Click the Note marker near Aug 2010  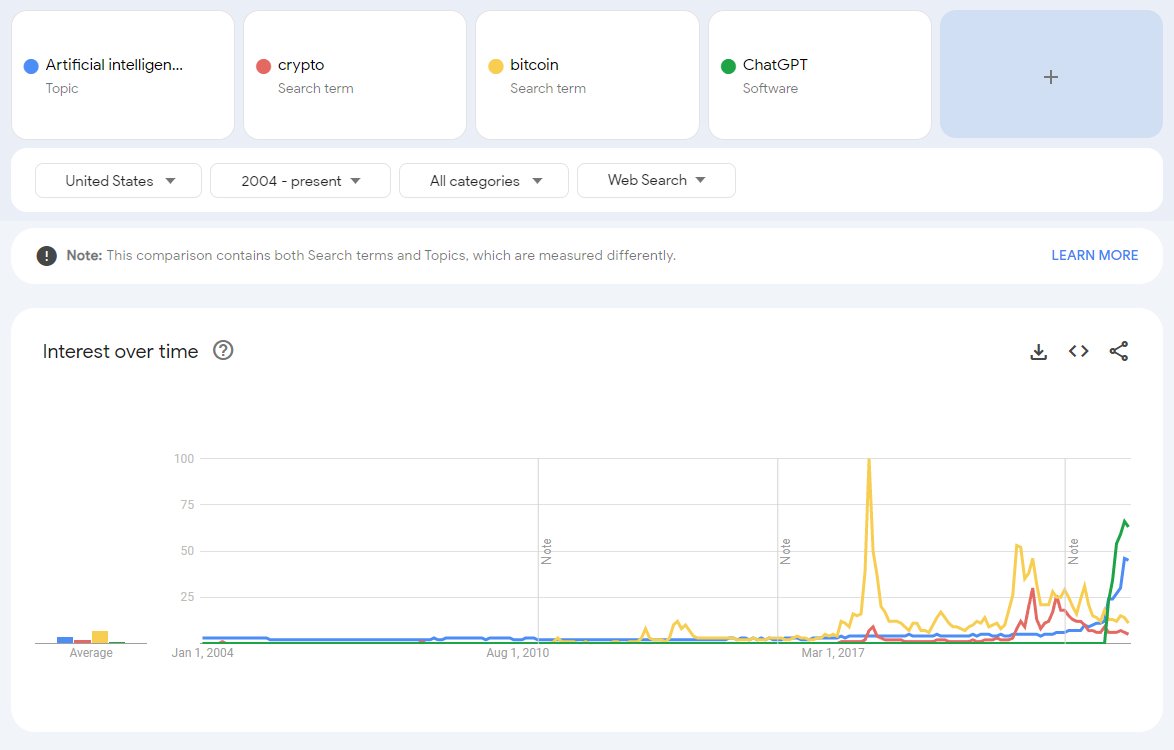pyautogui.click(x=547, y=552)
